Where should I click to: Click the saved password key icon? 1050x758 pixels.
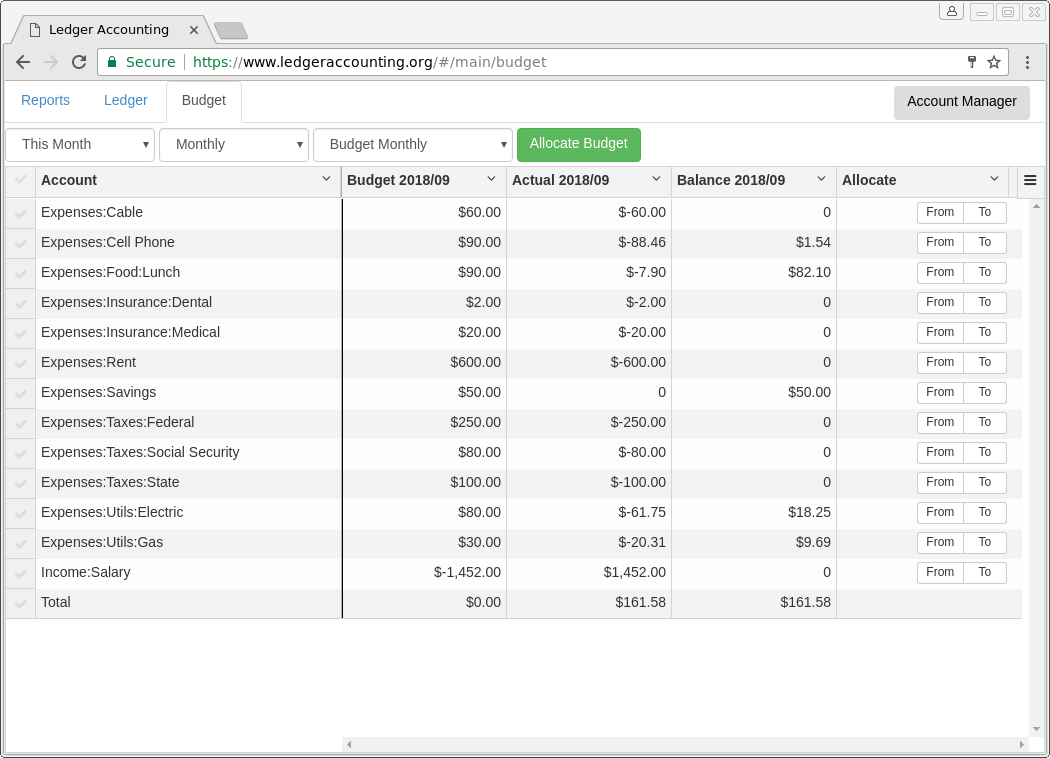(971, 62)
